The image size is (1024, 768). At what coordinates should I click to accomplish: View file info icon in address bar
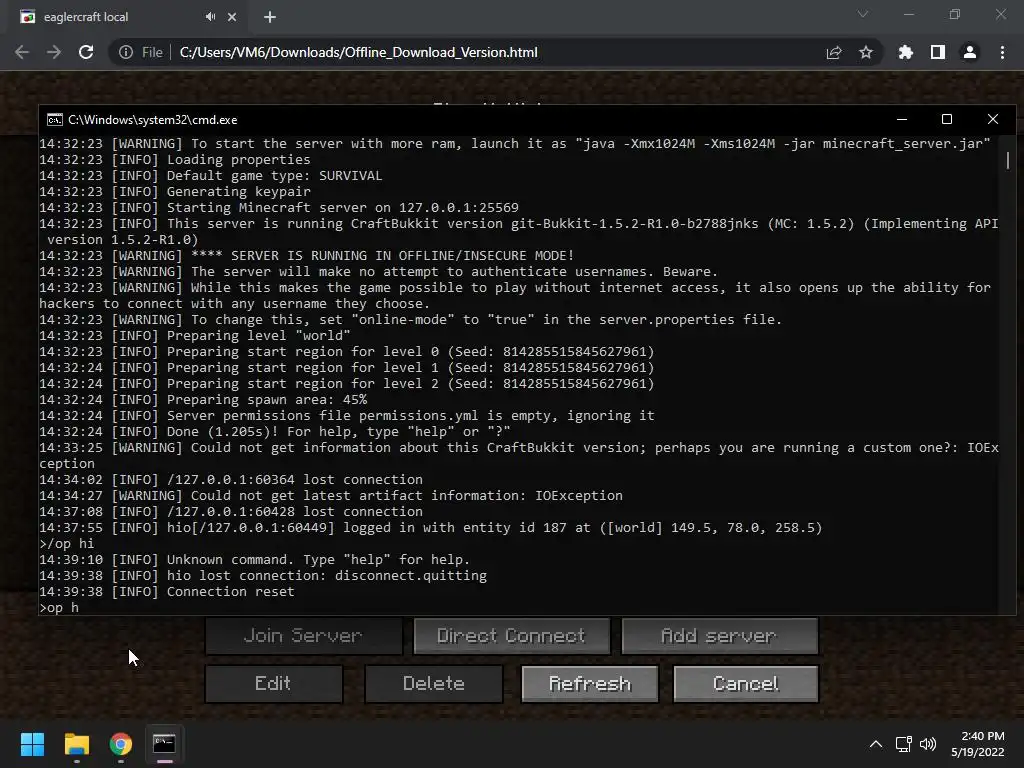coord(126,52)
